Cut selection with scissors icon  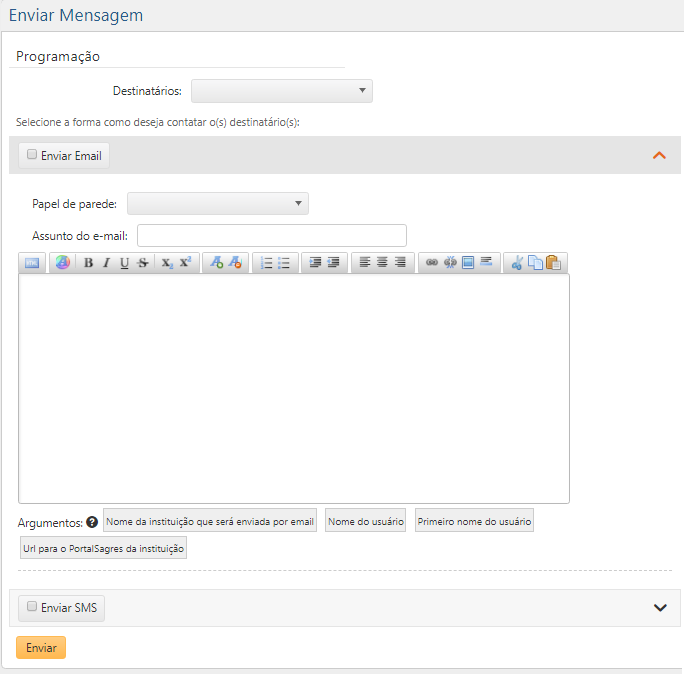tap(517, 263)
